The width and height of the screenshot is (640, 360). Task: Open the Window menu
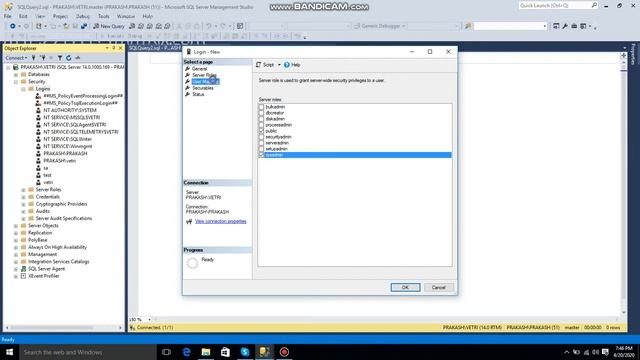[126, 16]
